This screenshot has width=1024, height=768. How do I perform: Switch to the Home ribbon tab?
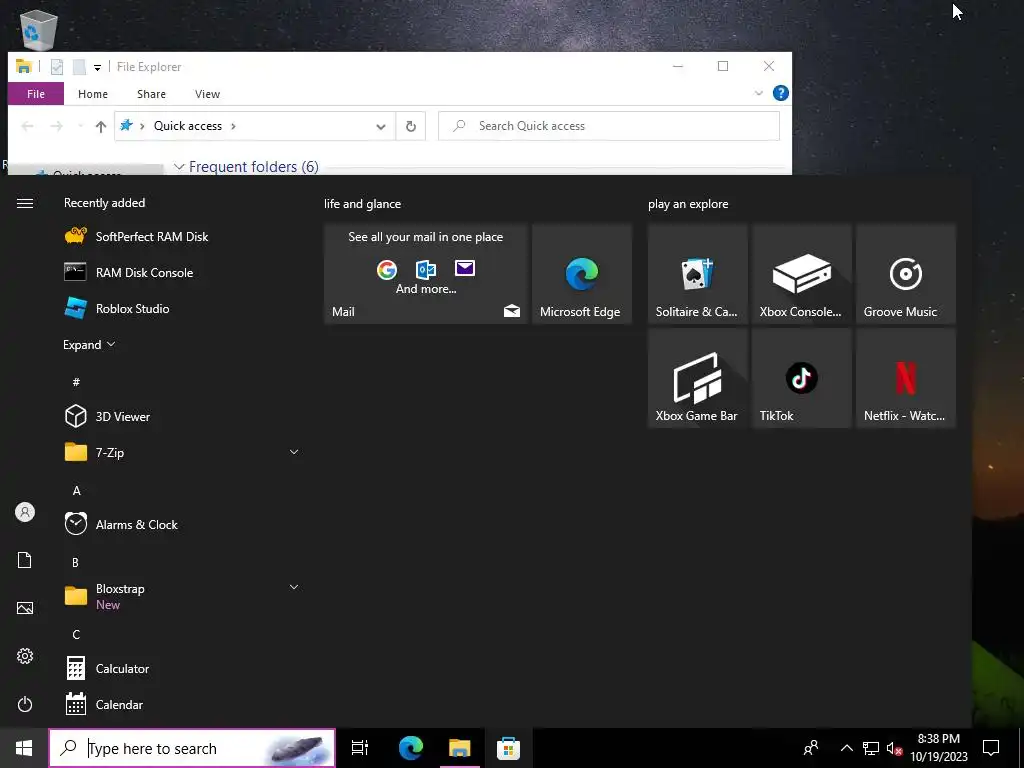coord(93,93)
